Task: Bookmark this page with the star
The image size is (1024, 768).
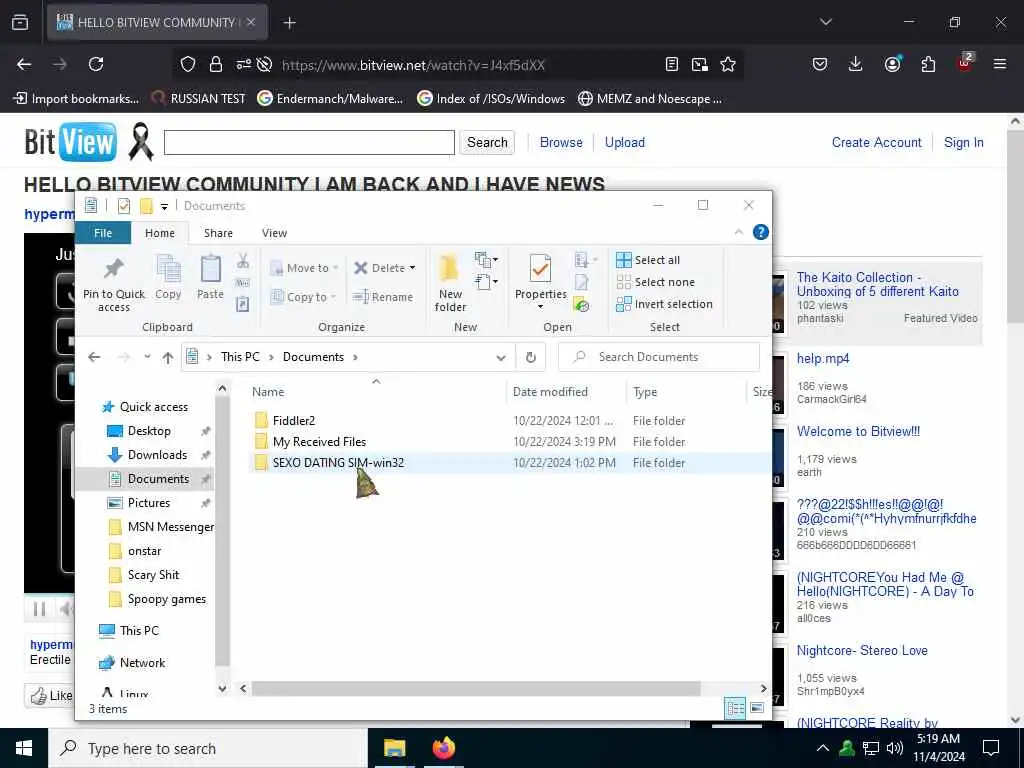Action: point(728,64)
